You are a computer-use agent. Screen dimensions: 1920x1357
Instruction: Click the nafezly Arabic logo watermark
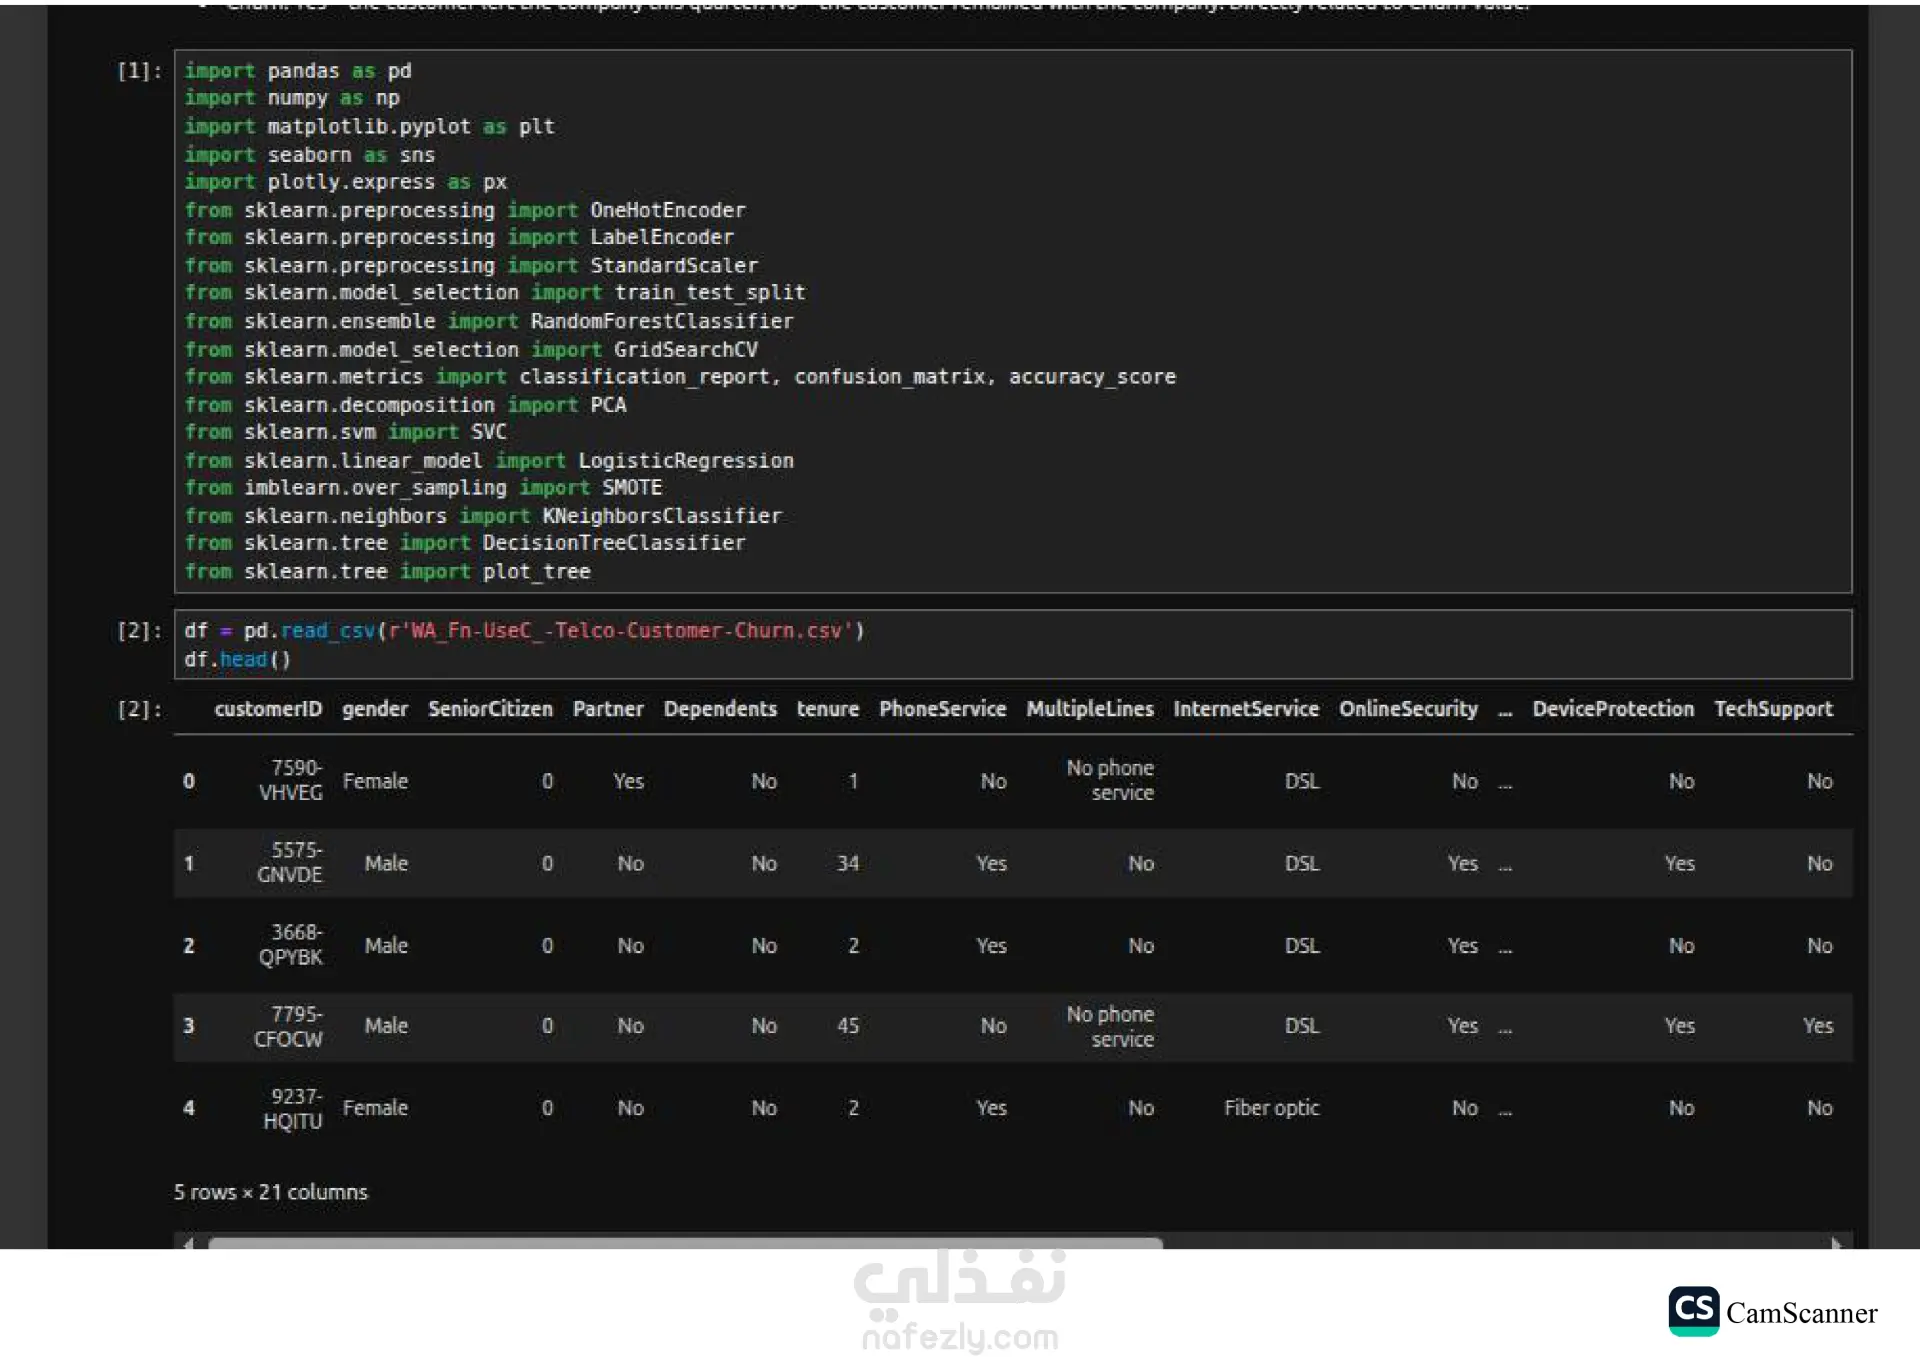[960, 1282]
